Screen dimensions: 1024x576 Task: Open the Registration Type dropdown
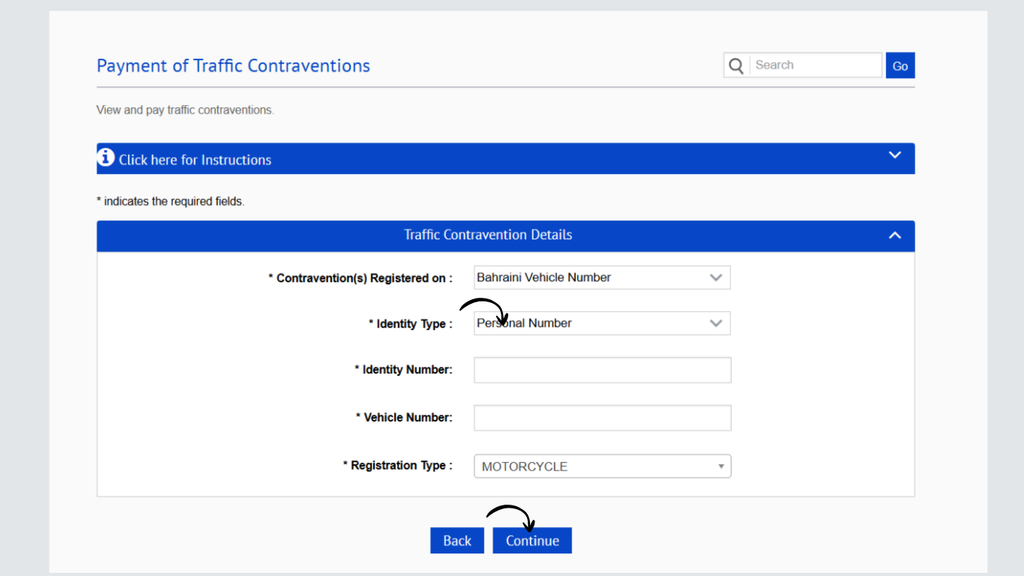602,466
